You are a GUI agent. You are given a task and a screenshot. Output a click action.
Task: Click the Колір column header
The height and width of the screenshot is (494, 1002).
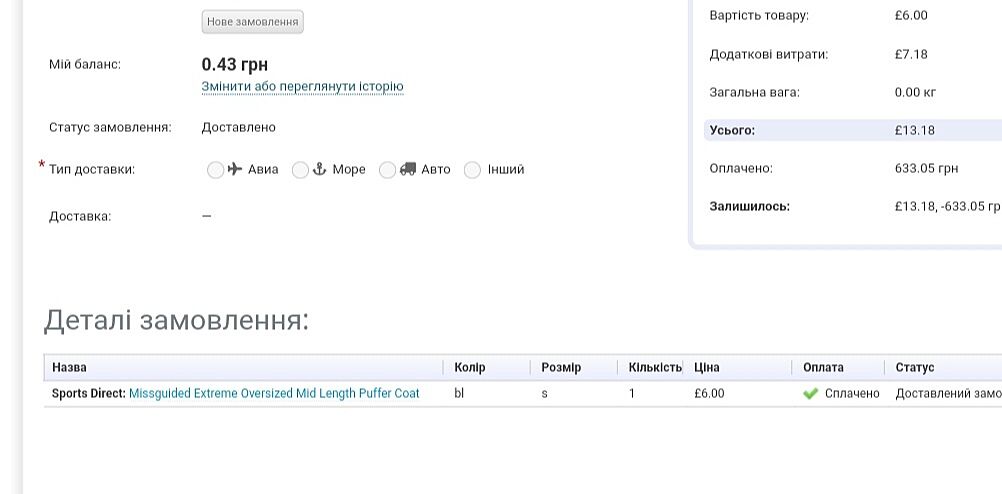point(469,368)
